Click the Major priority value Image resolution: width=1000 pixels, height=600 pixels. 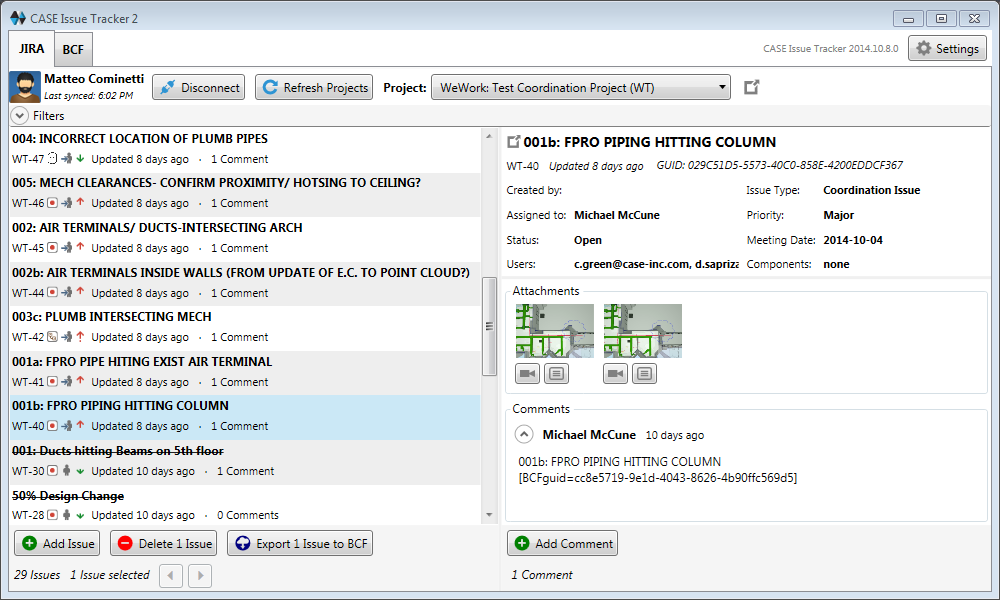pyautogui.click(x=838, y=215)
